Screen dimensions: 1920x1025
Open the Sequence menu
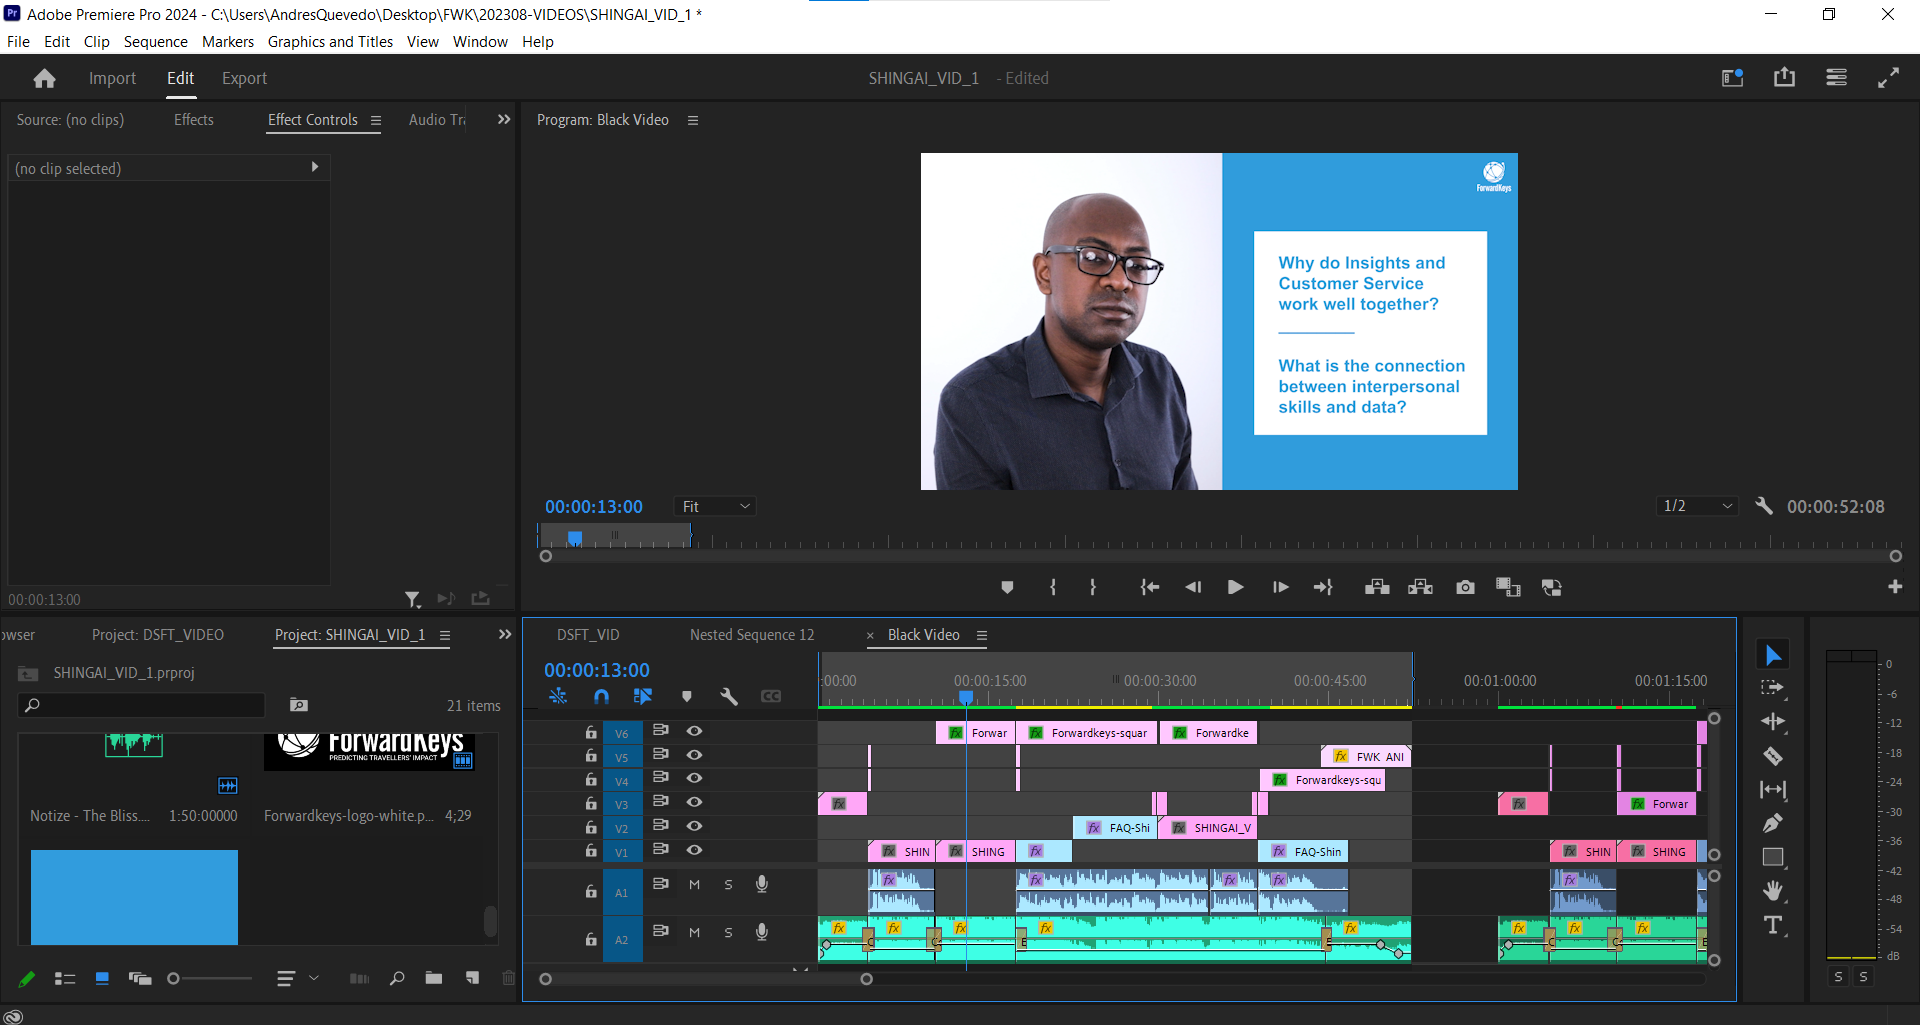click(155, 41)
